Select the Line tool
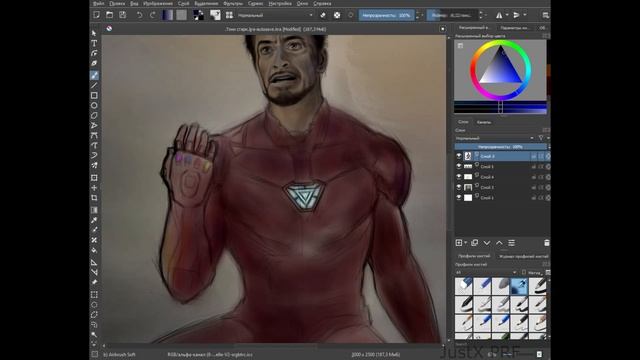The width and height of the screenshot is (640, 360). [x=94, y=85]
